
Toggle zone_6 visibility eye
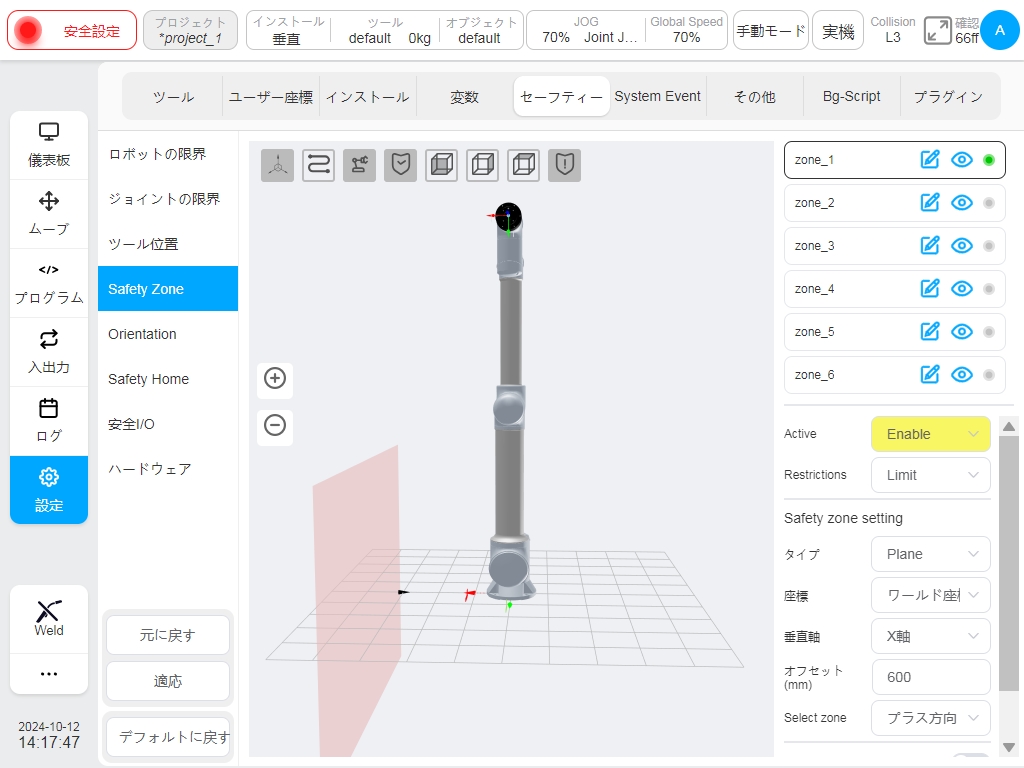[x=962, y=375]
